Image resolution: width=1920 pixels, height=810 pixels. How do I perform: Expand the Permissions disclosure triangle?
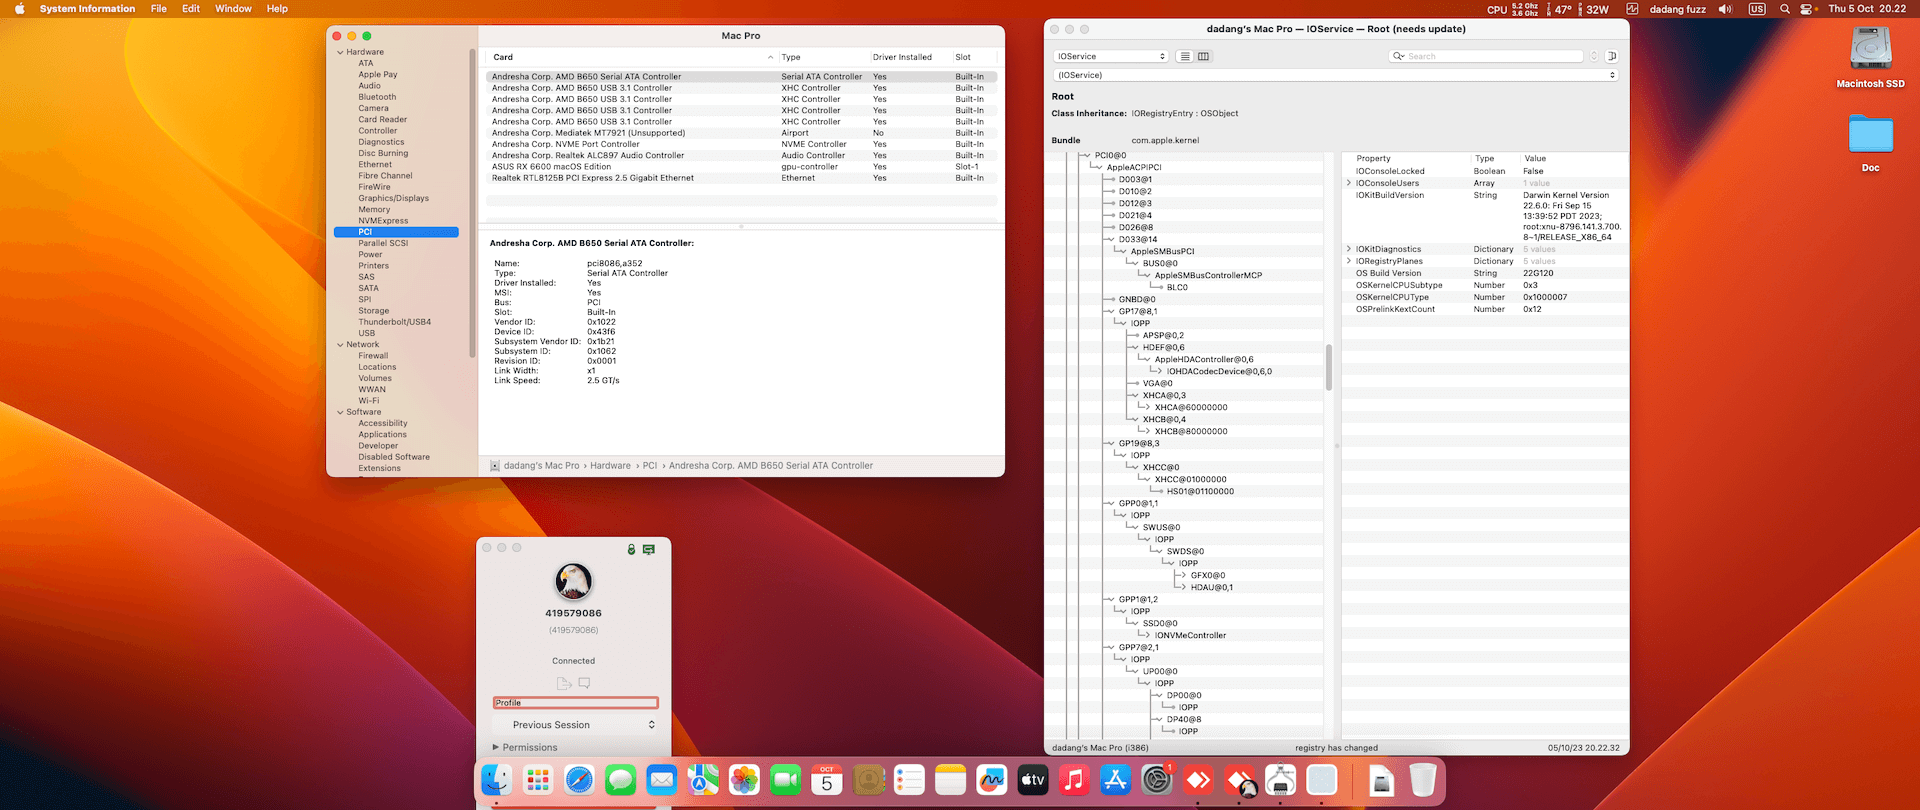point(495,747)
